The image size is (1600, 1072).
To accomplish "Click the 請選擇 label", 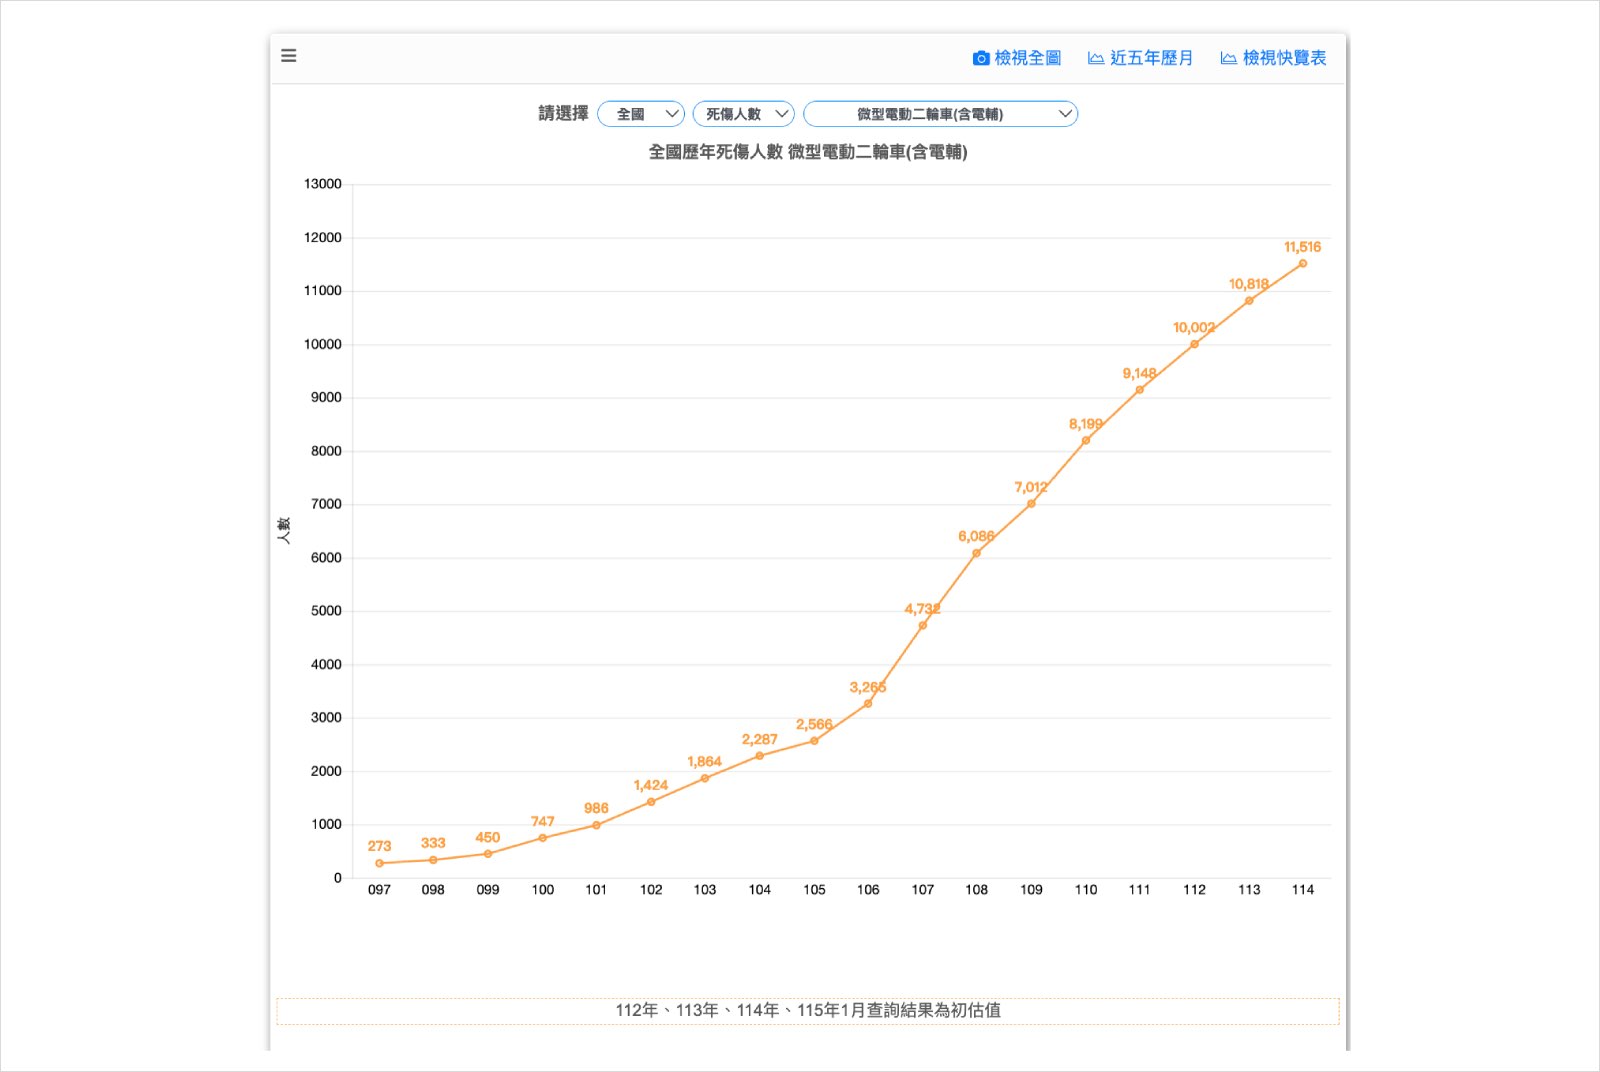I will point(564,114).
